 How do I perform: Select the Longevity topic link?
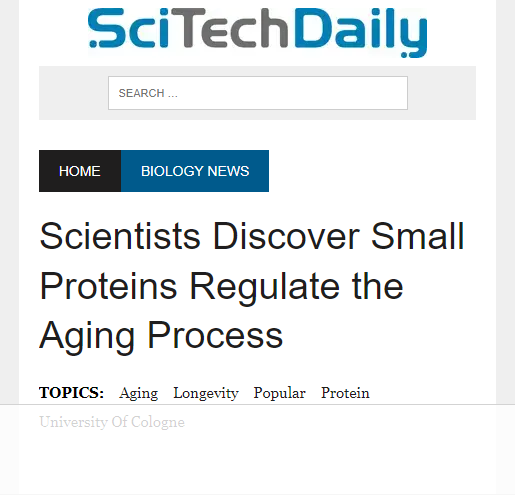pos(206,393)
